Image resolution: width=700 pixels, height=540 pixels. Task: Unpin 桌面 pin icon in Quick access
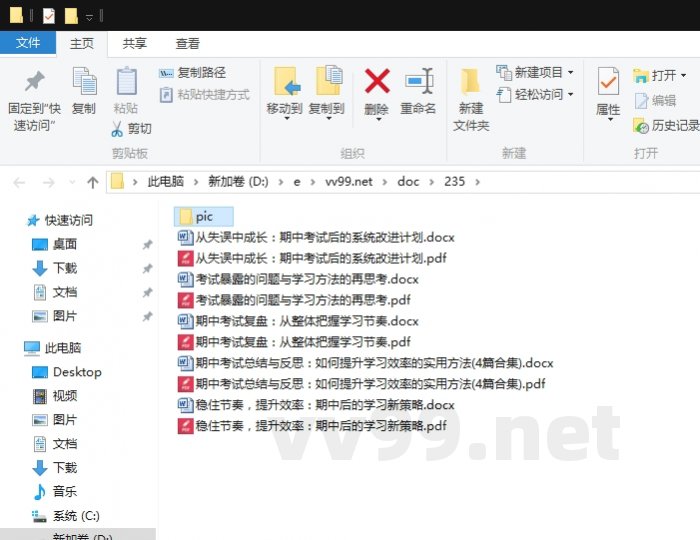click(147, 245)
